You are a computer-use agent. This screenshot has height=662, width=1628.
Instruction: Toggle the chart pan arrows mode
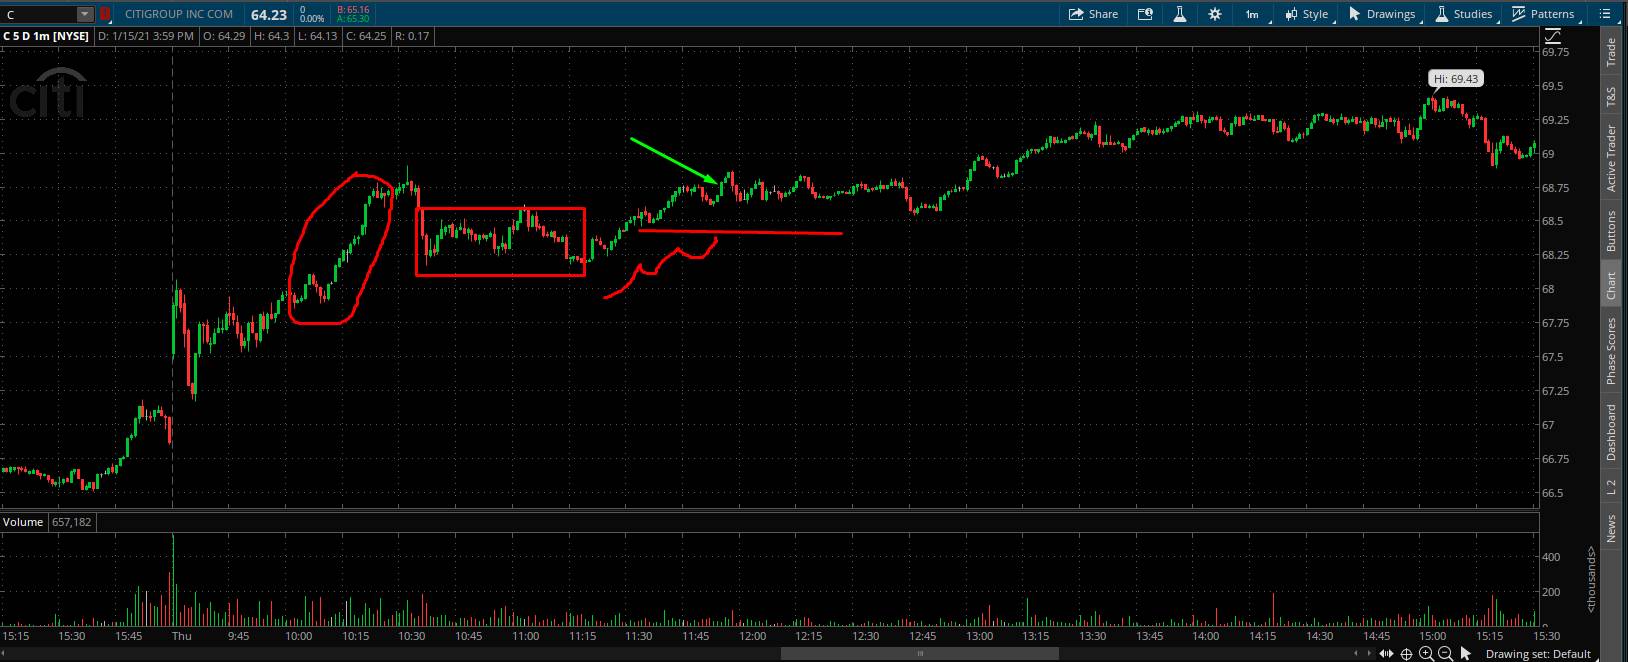[1385, 654]
